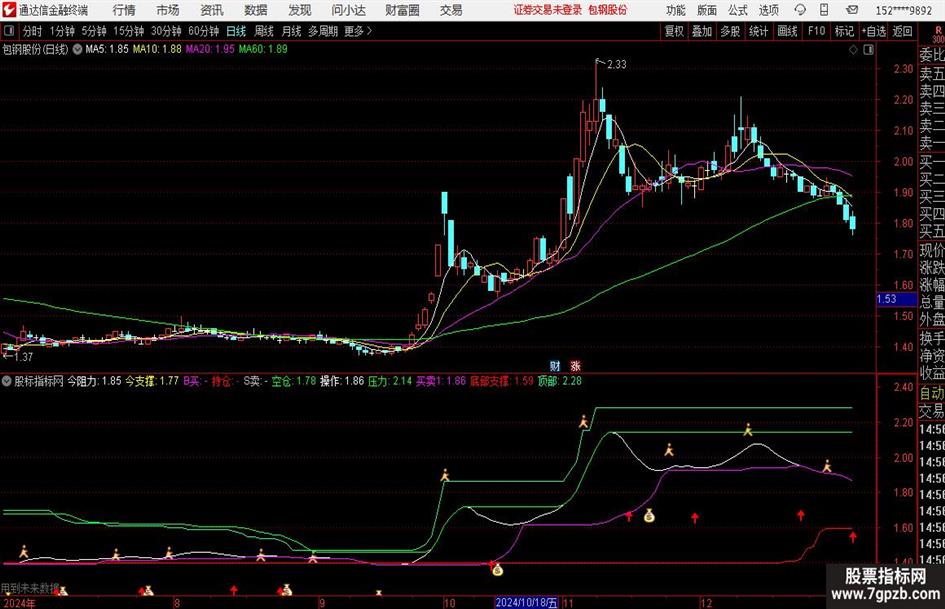Image resolution: width=945 pixels, height=609 pixels.
Task: Open the mobile phone icon
Action: click(824, 10)
